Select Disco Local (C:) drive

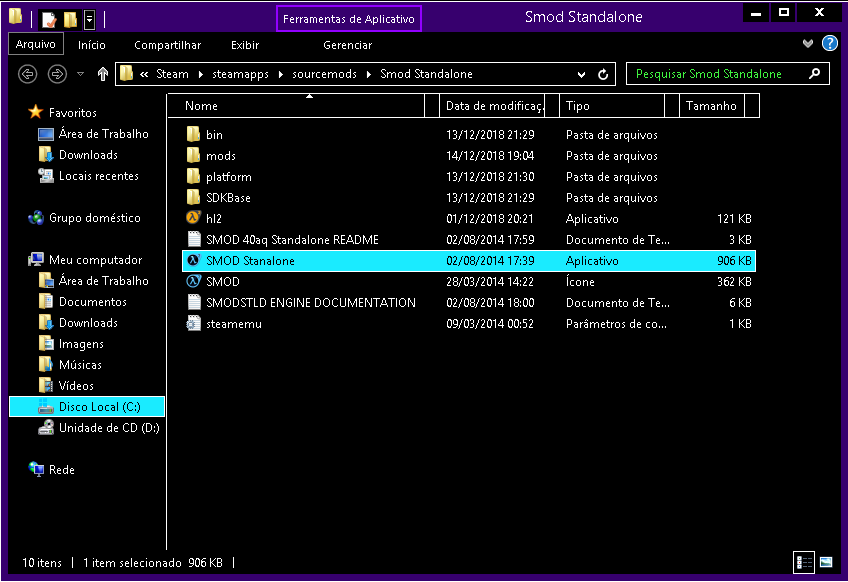[87, 407]
